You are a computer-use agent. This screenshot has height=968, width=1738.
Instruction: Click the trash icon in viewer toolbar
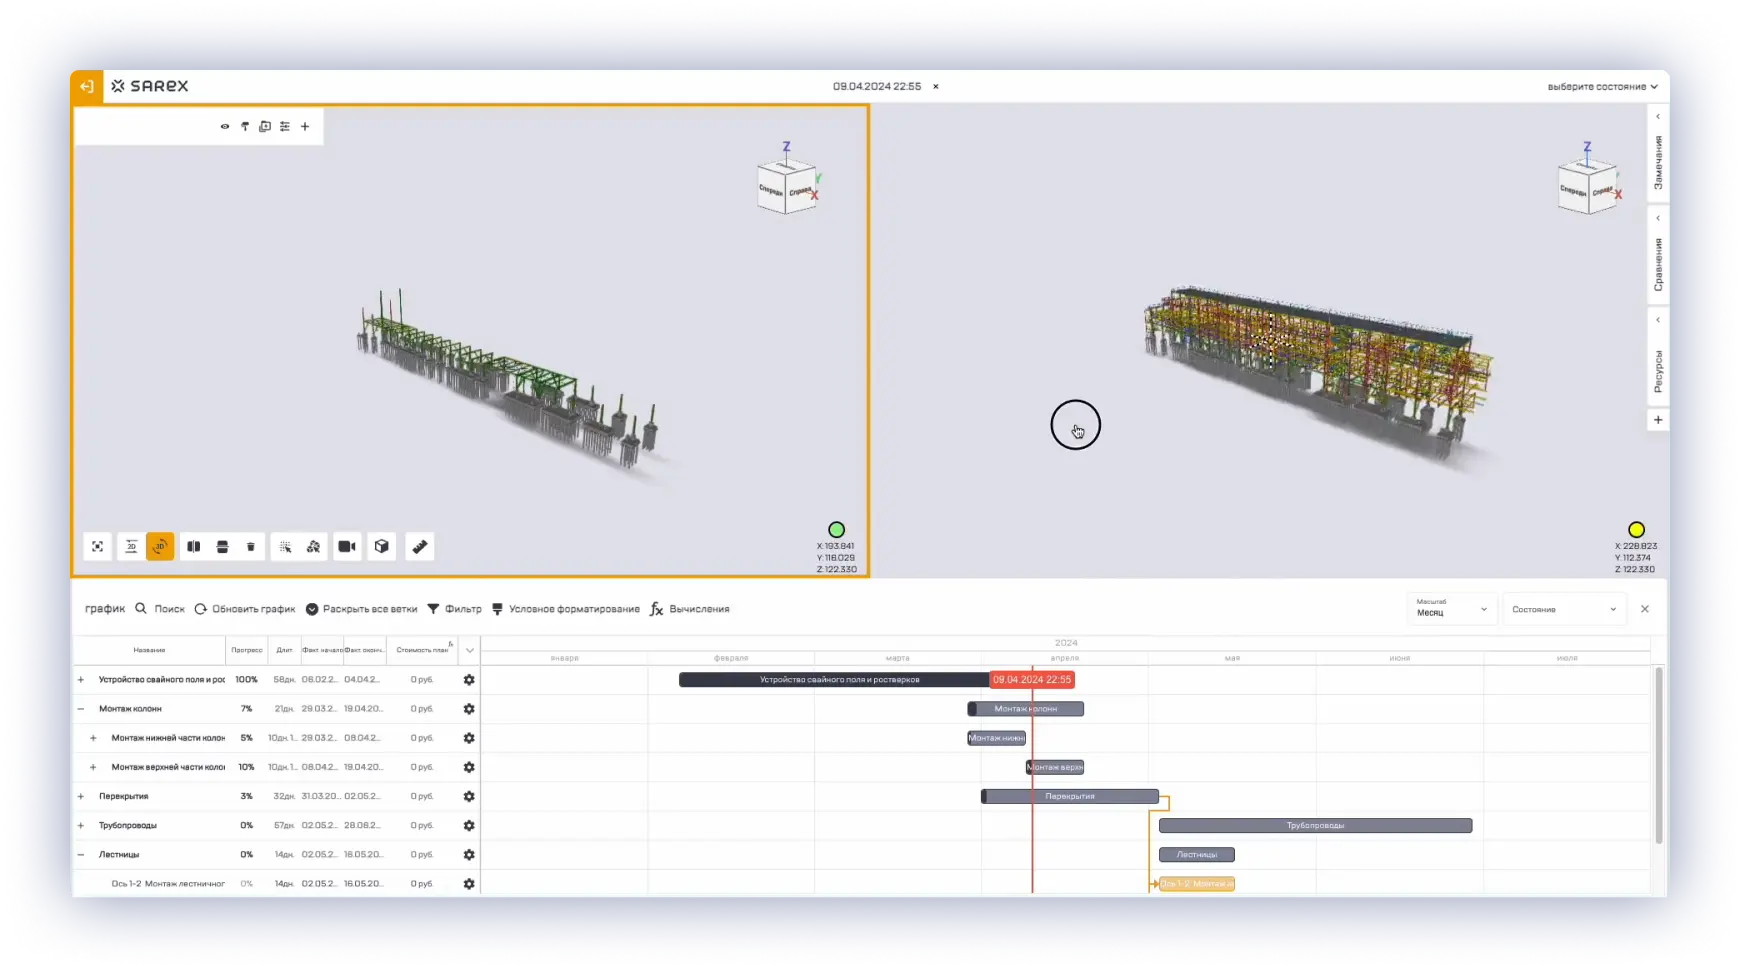click(x=251, y=547)
